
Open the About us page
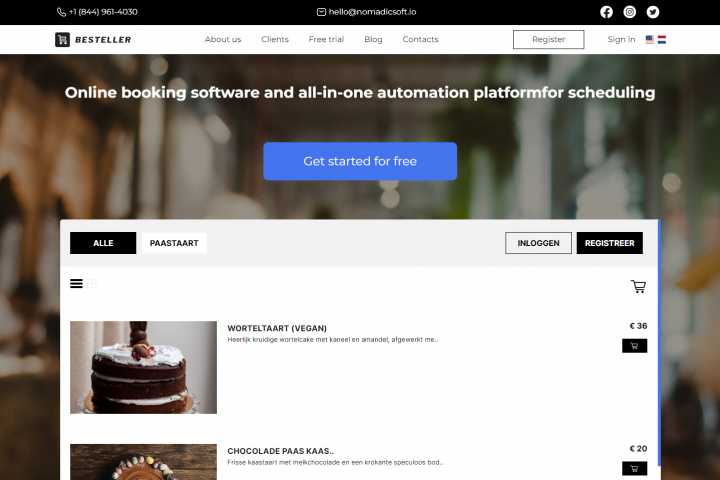[x=223, y=40]
